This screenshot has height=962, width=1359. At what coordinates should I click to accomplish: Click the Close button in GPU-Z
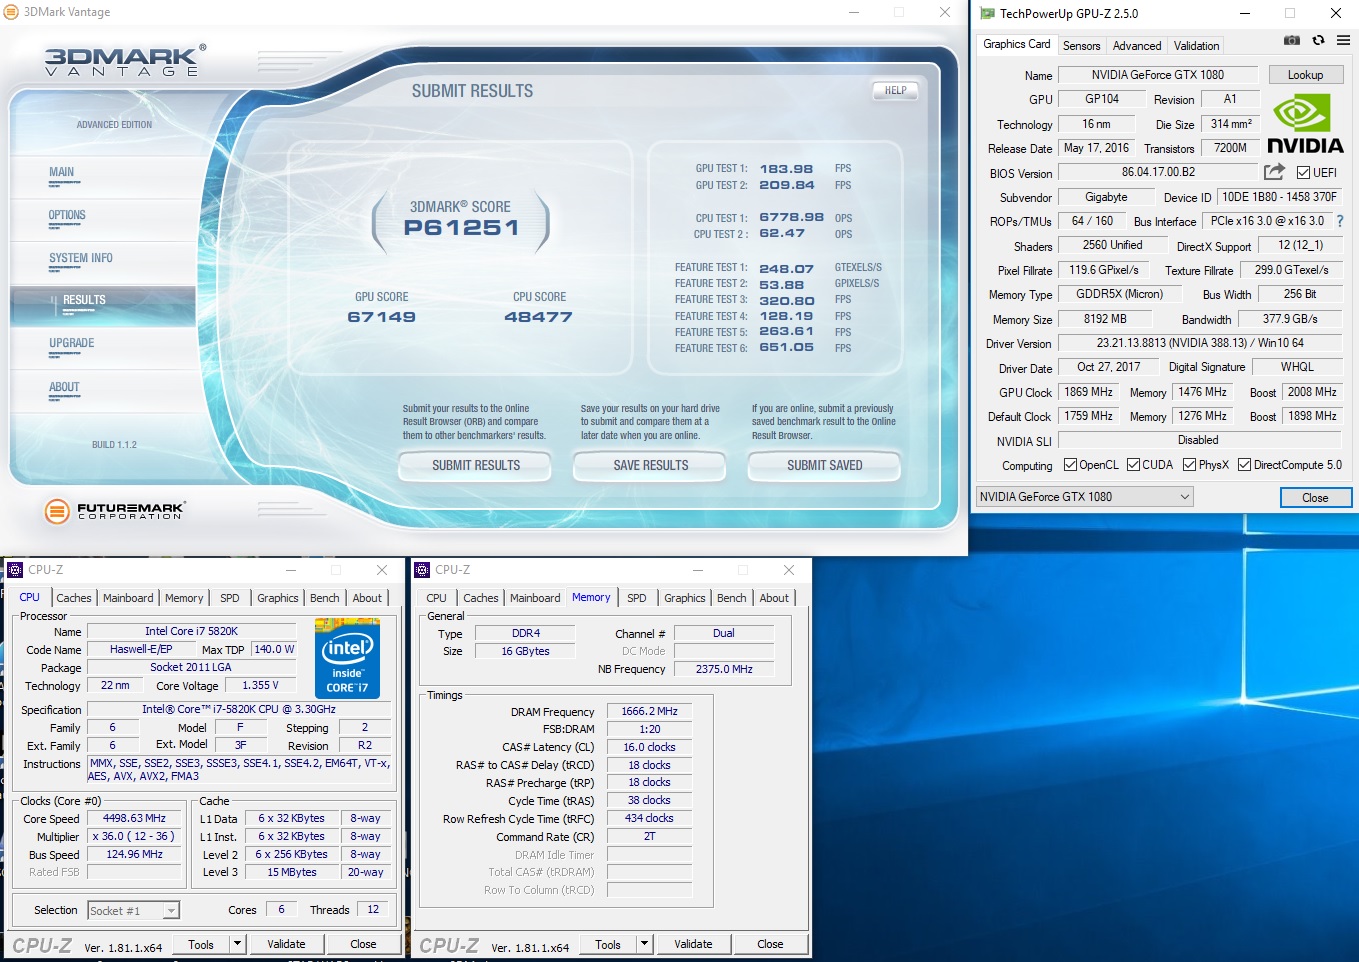[1315, 498]
